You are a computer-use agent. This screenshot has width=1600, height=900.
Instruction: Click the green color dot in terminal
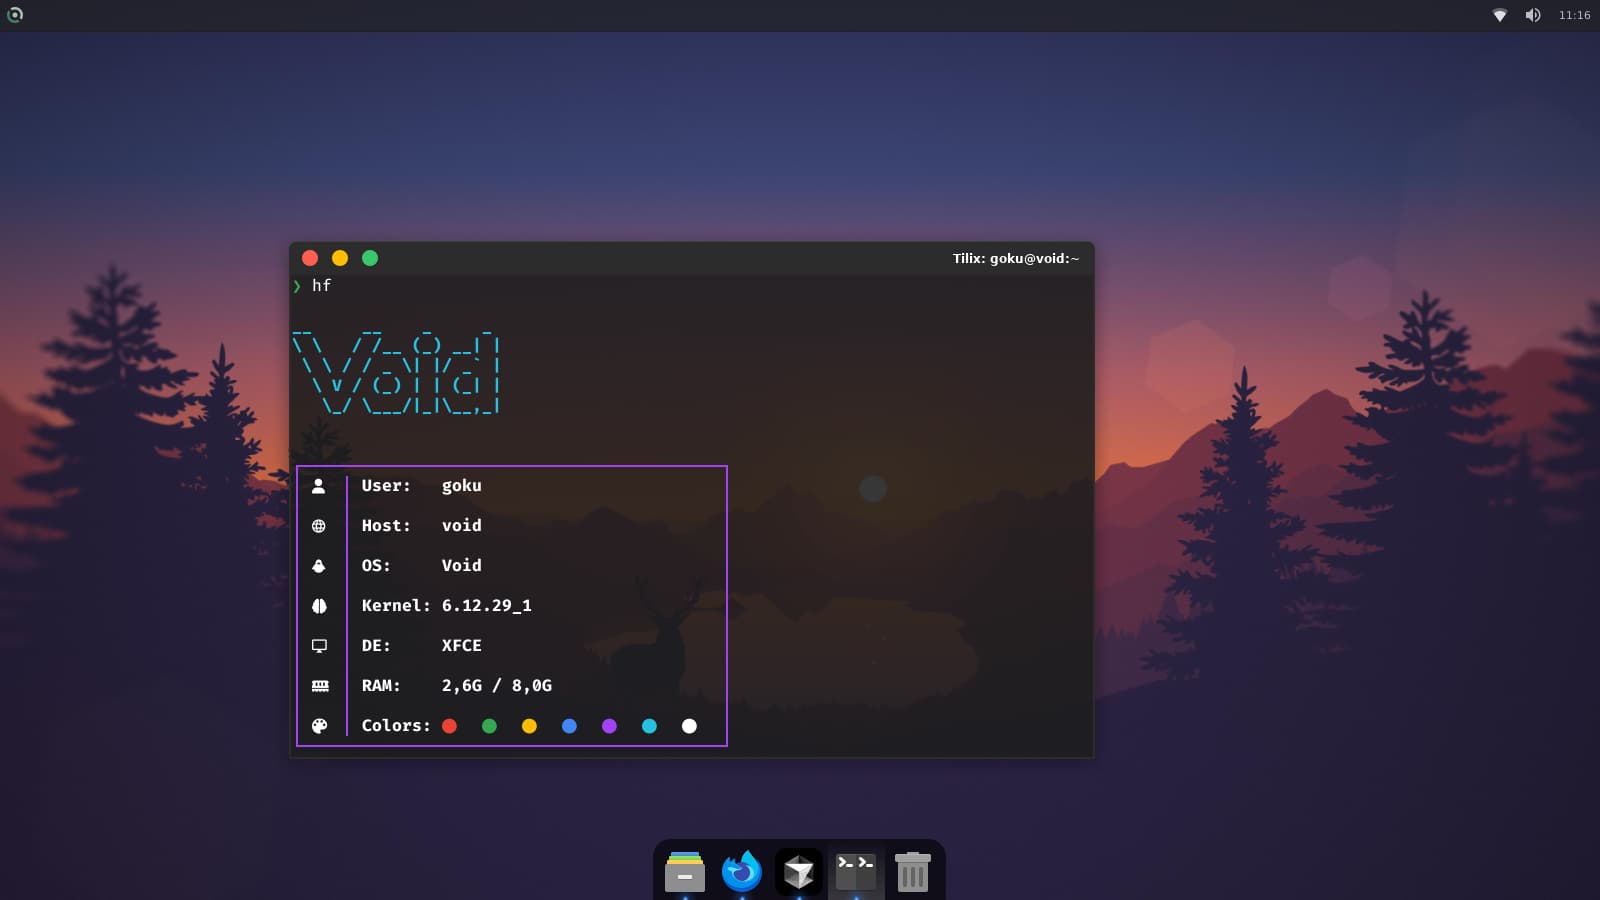pyautogui.click(x=489, y=726)
